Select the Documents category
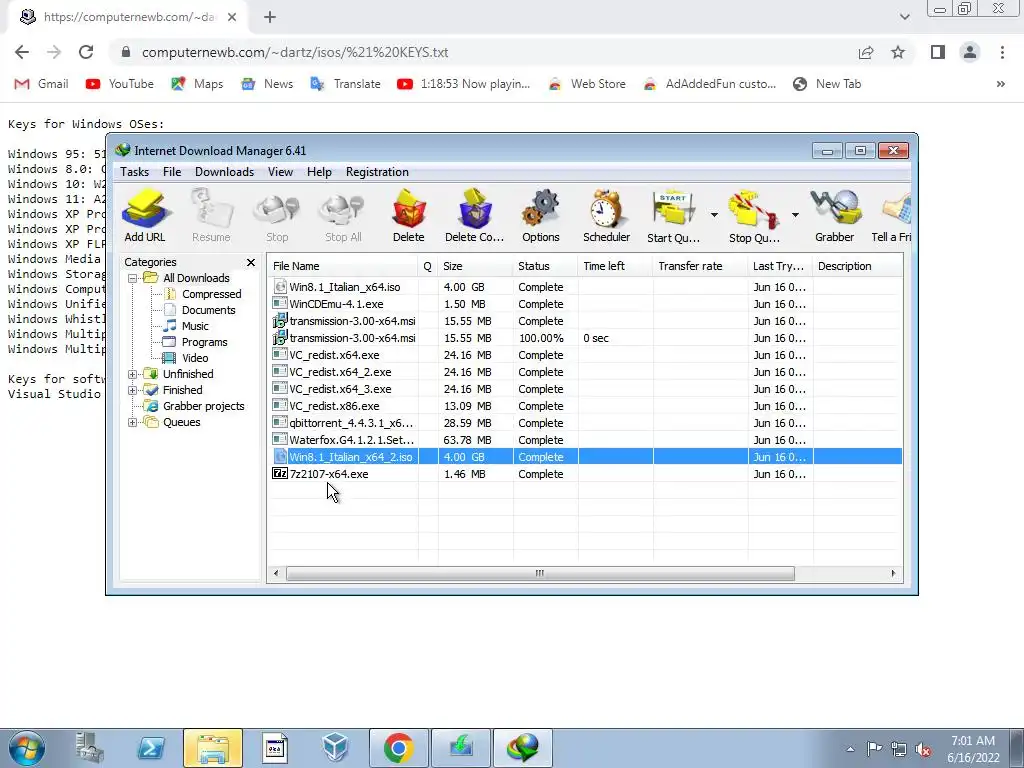The width and height of the screenshot is (1024, 768). tap(208, 310)
